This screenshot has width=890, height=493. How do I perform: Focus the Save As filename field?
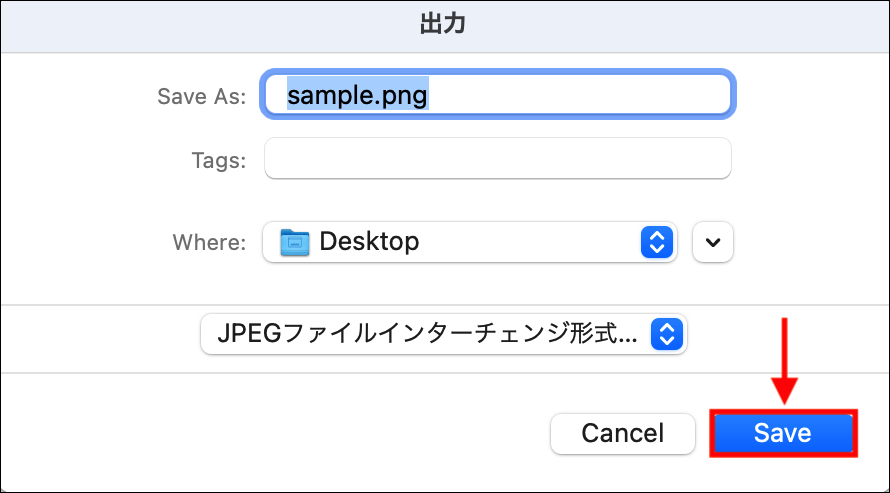[x=498, y=94]
